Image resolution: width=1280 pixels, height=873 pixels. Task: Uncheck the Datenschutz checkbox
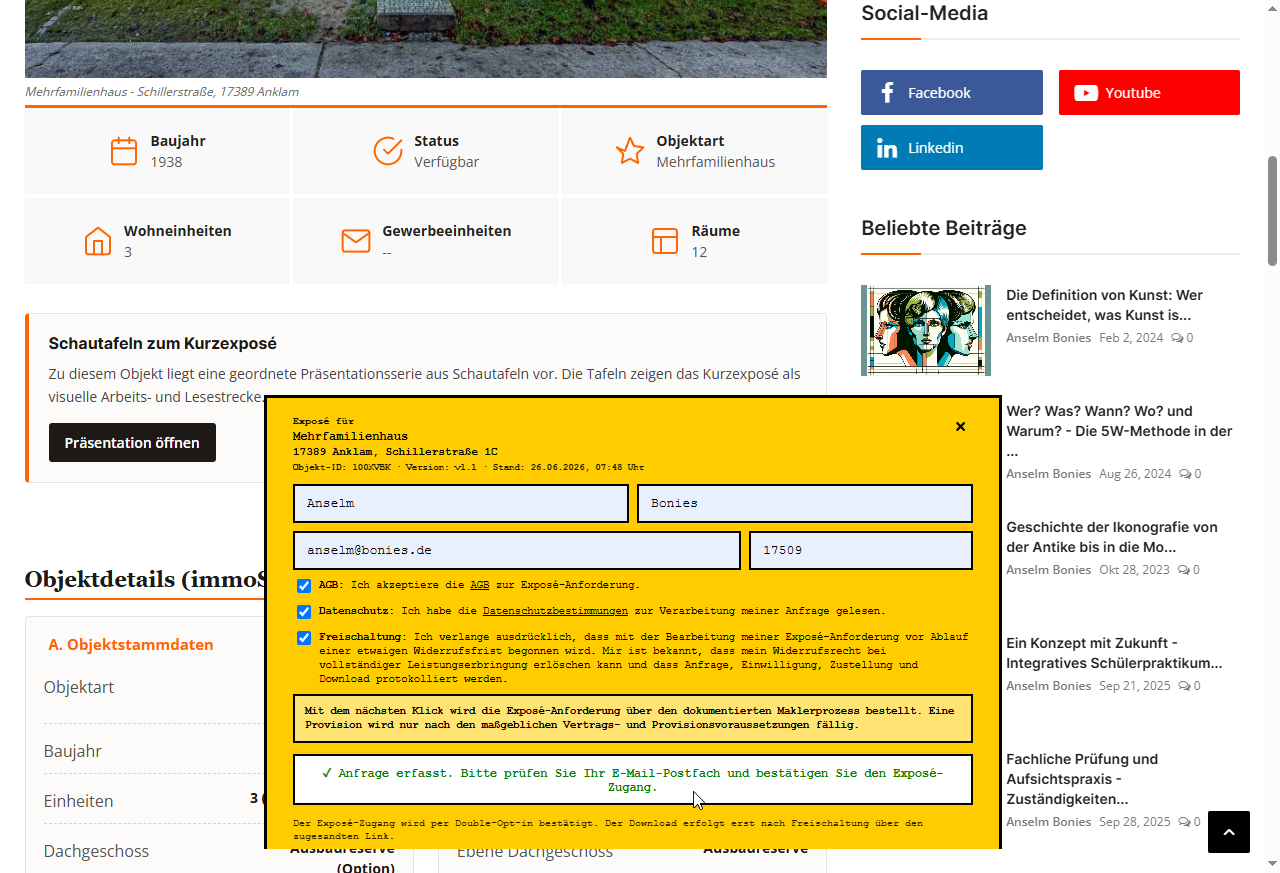tap(304, 612)
